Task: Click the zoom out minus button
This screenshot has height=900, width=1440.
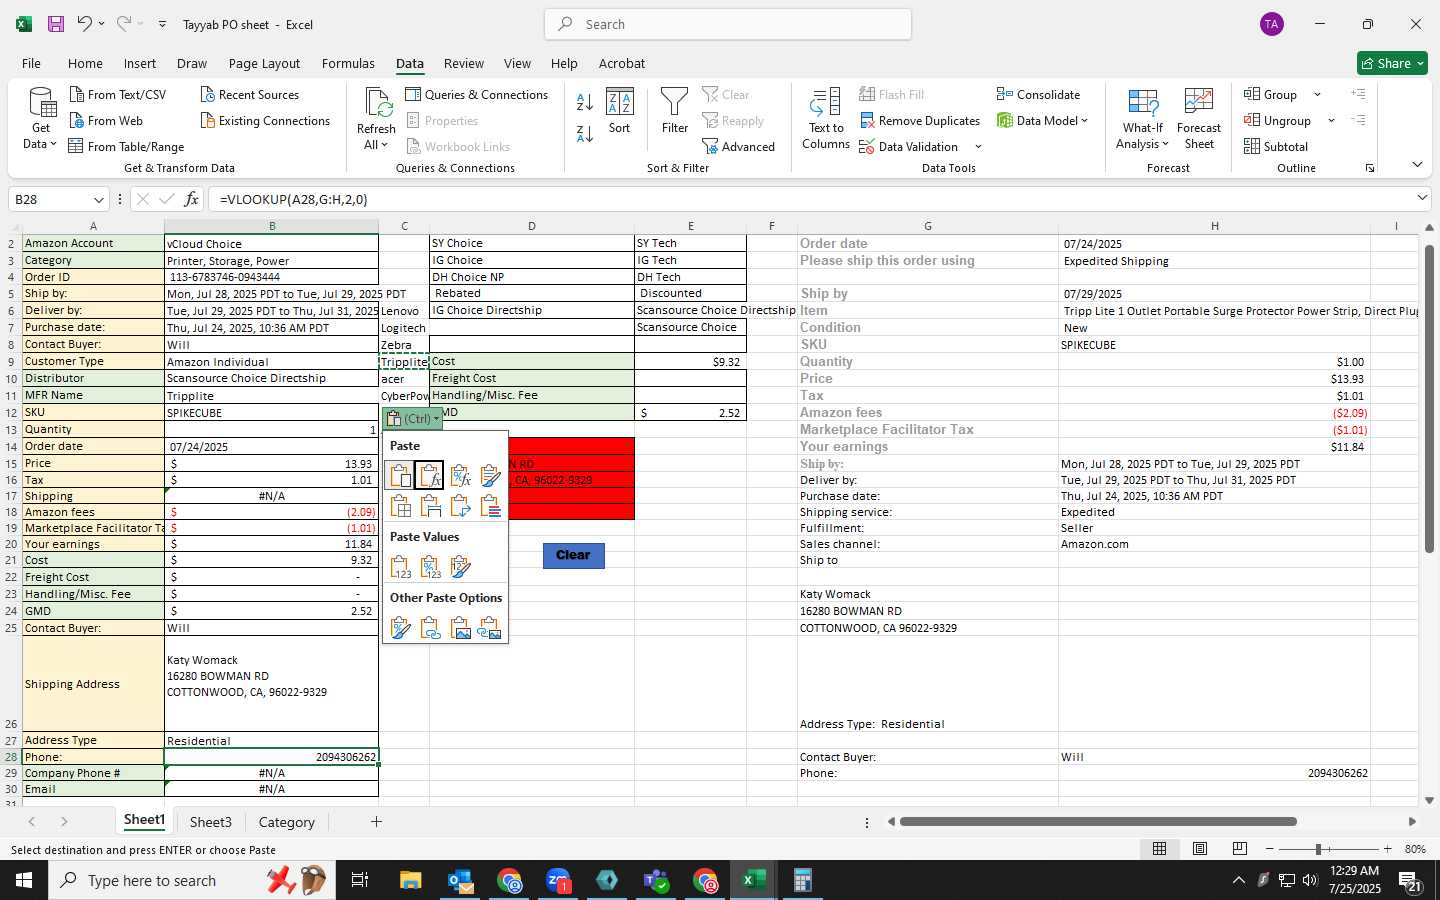Action: pyautogui.click(x=1270, y=849)
